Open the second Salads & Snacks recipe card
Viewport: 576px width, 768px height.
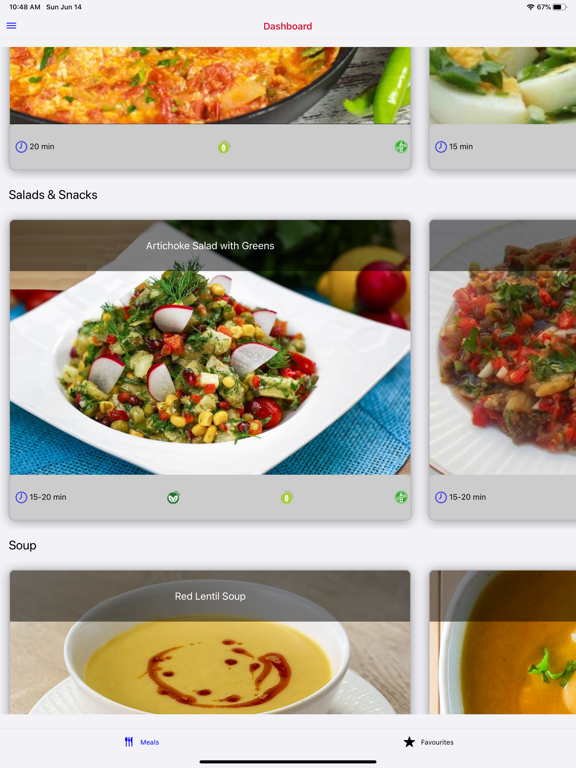coord(503,370)
